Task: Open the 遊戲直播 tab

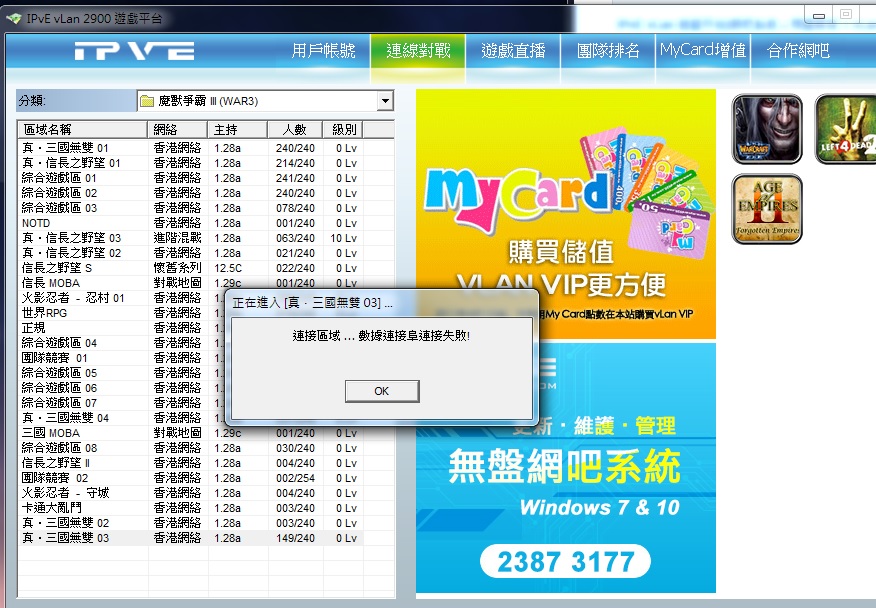Action: [x=513, y=51]
